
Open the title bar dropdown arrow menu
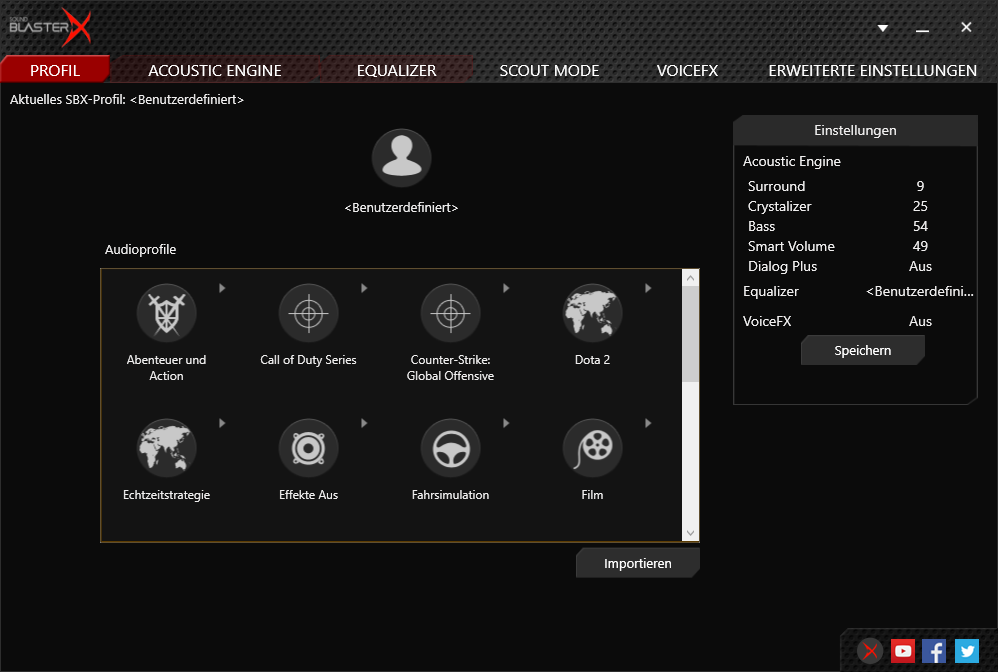point(883,28)
